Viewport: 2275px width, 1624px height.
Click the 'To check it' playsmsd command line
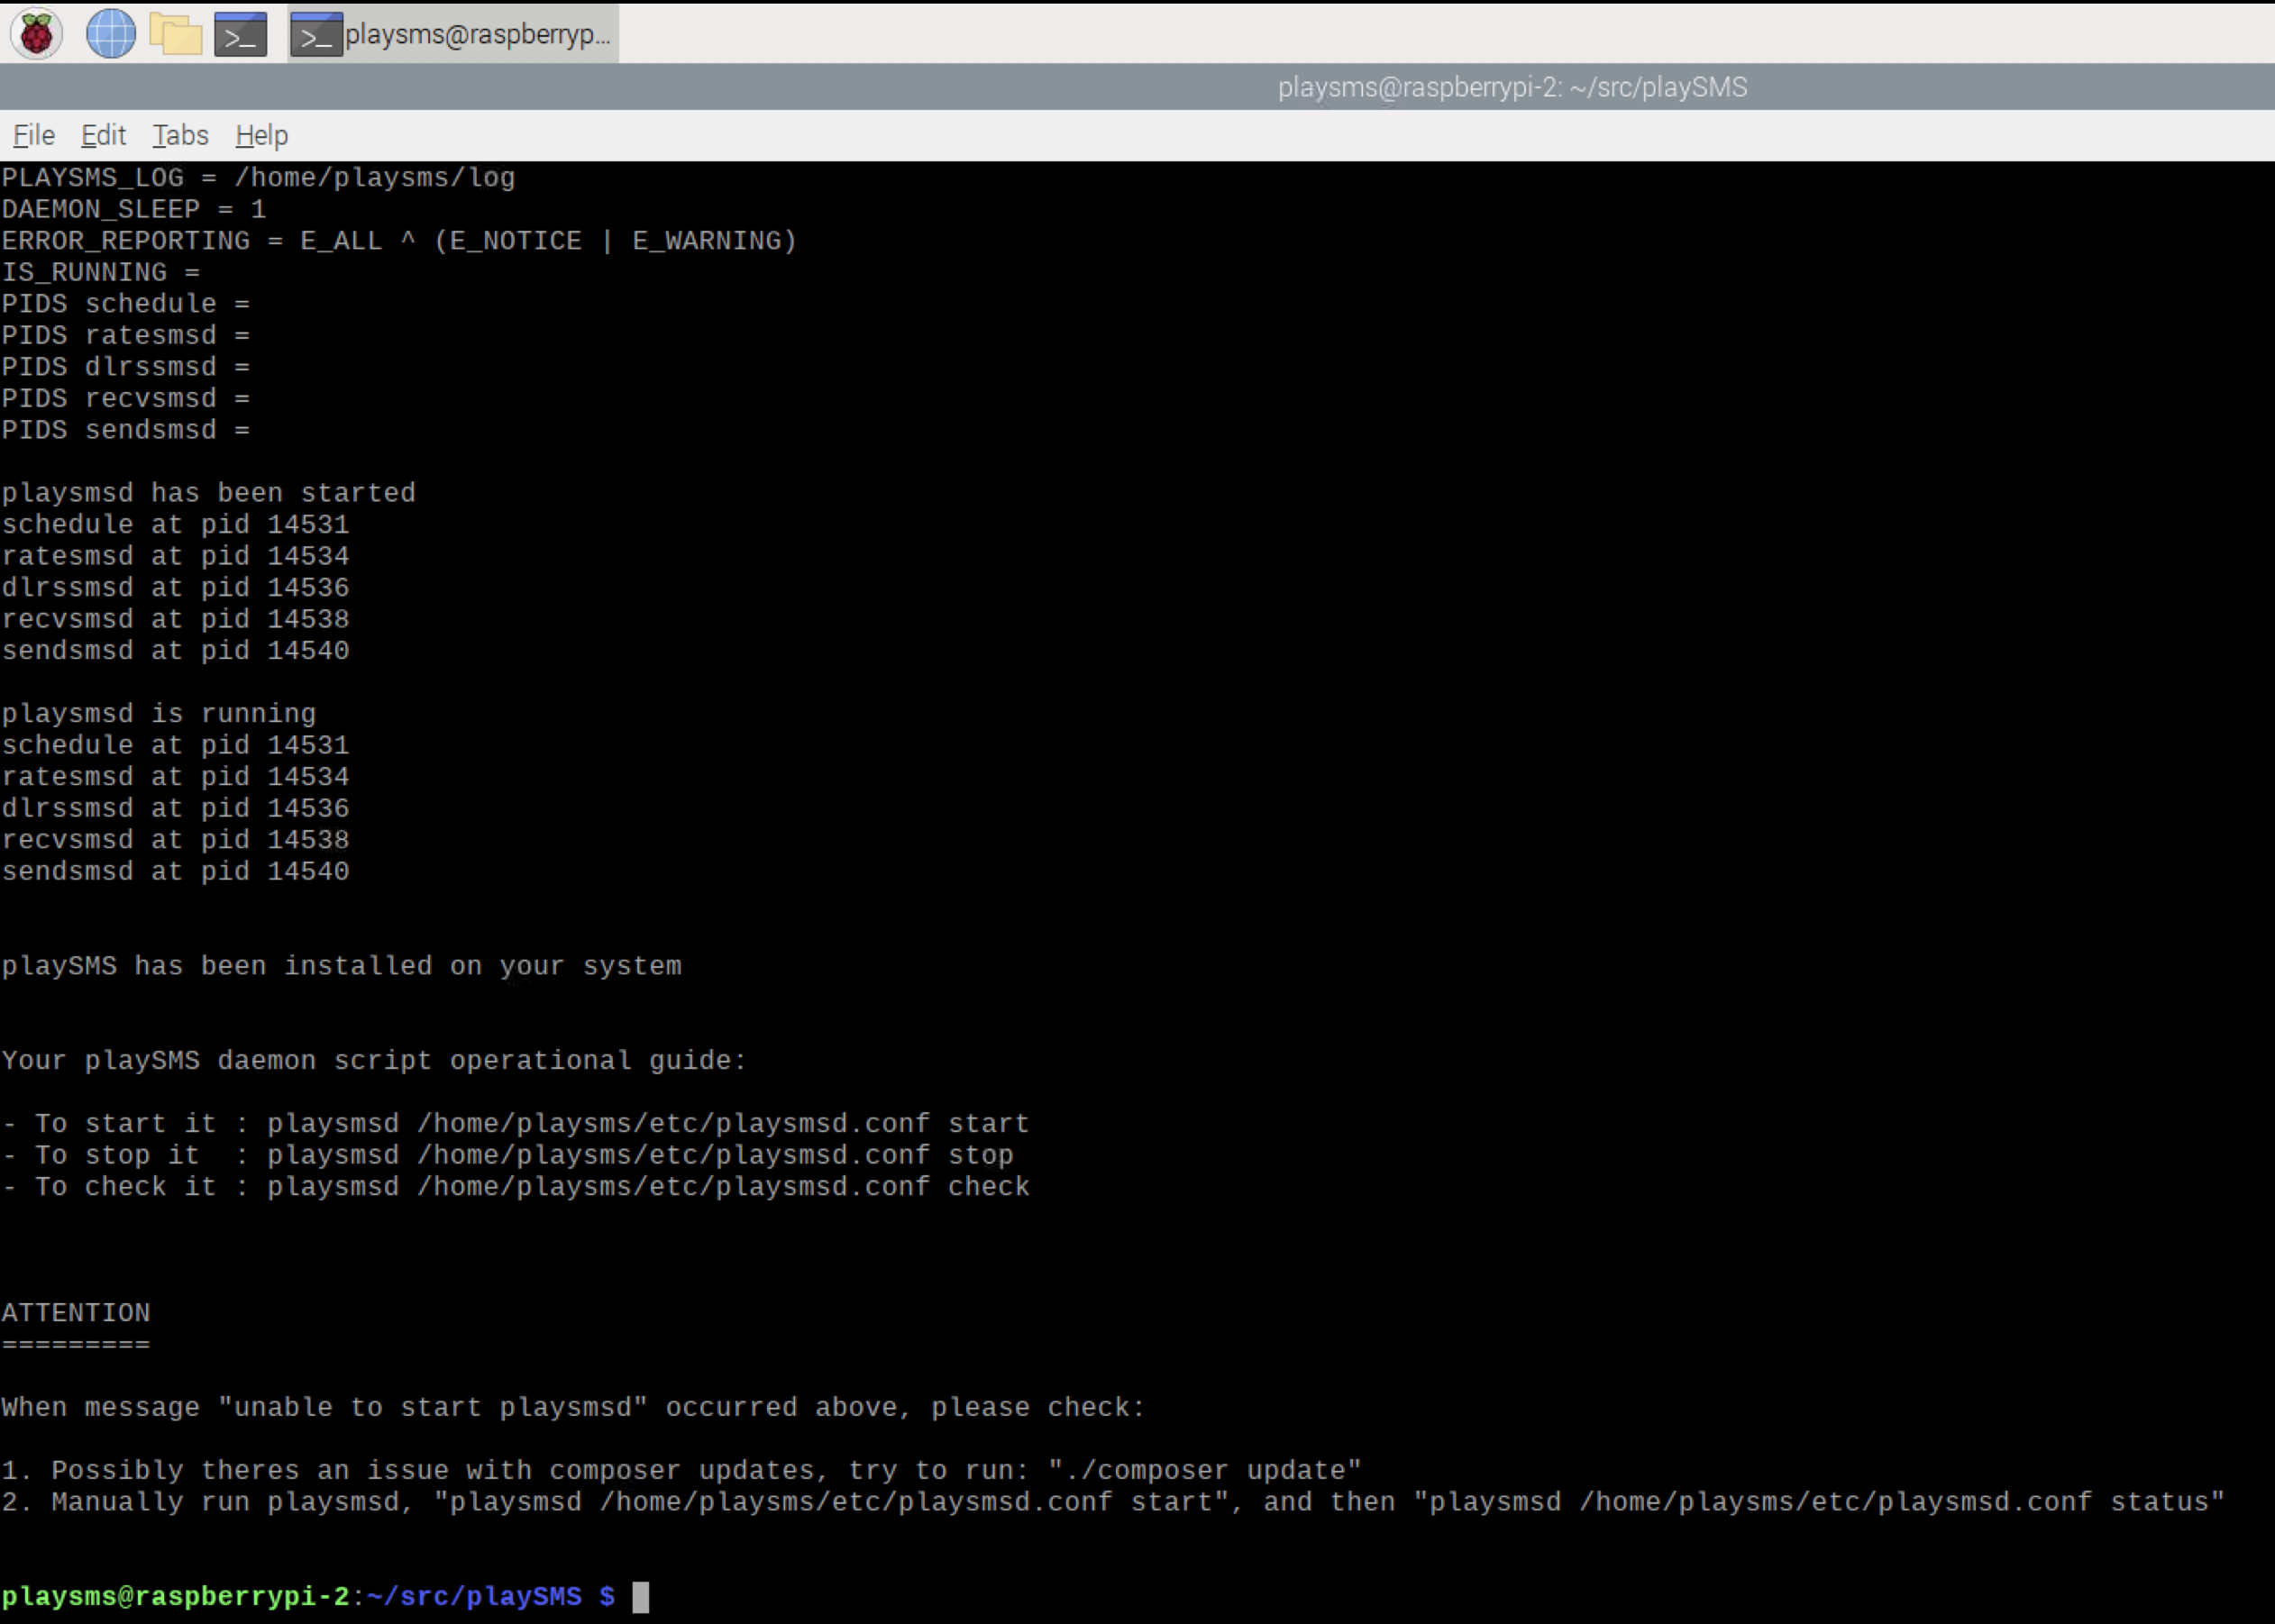[515, 1186]
